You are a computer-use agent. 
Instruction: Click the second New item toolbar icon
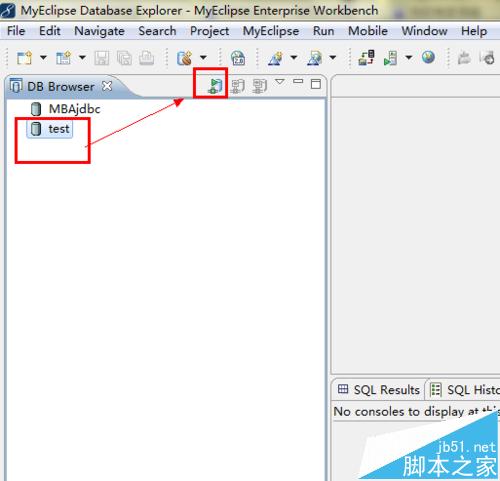click(64, 58)
